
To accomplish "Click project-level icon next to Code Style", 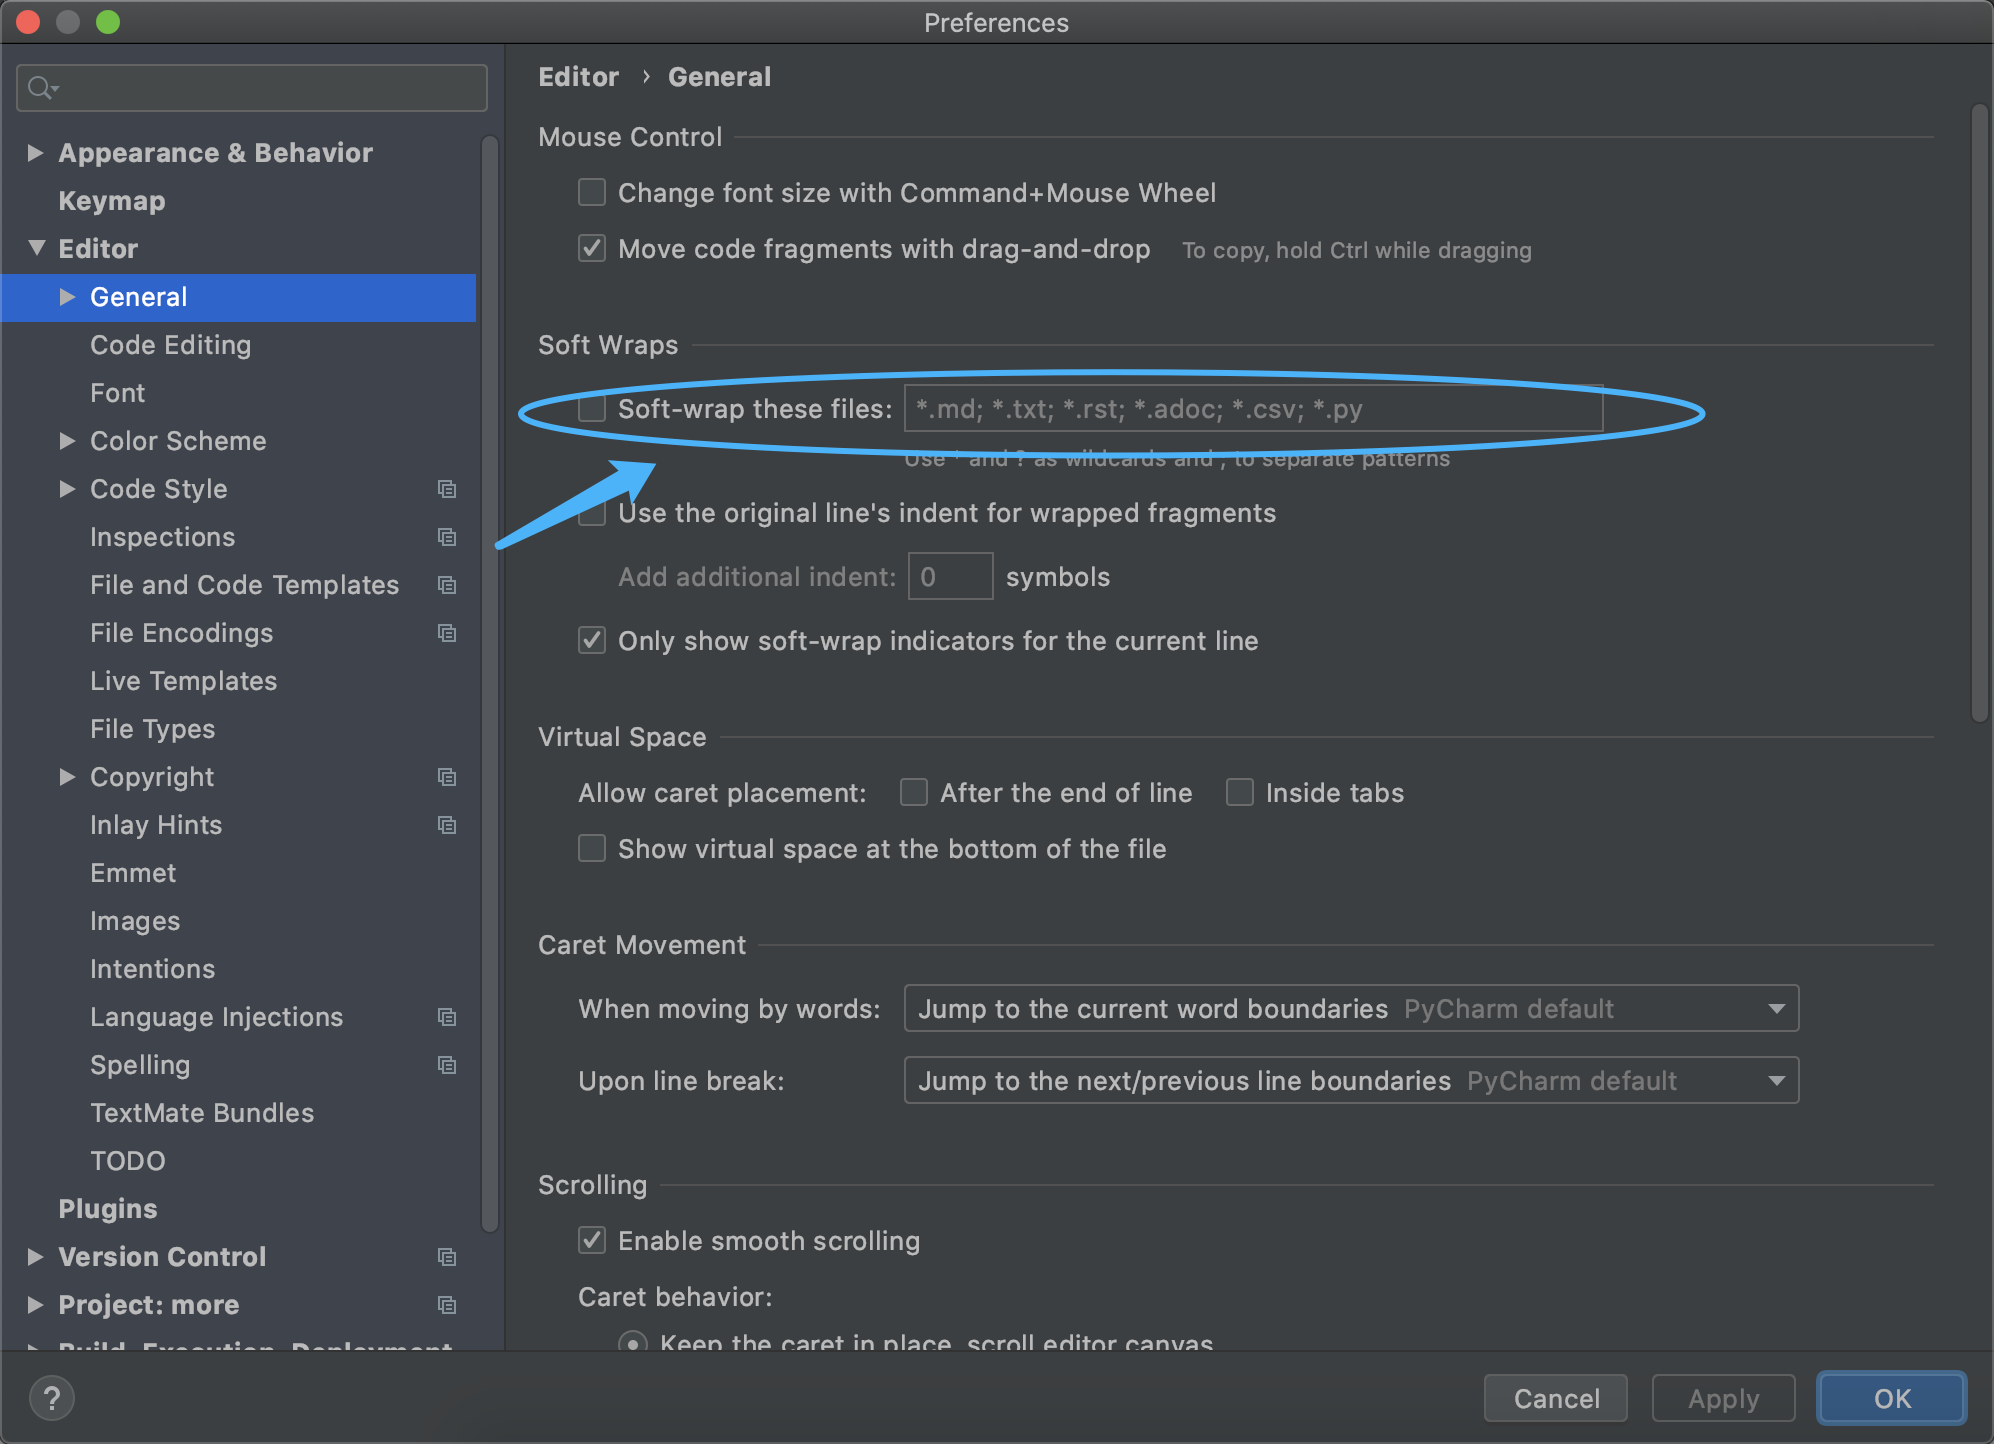I will pyautogui.click(x=447, y=489).
